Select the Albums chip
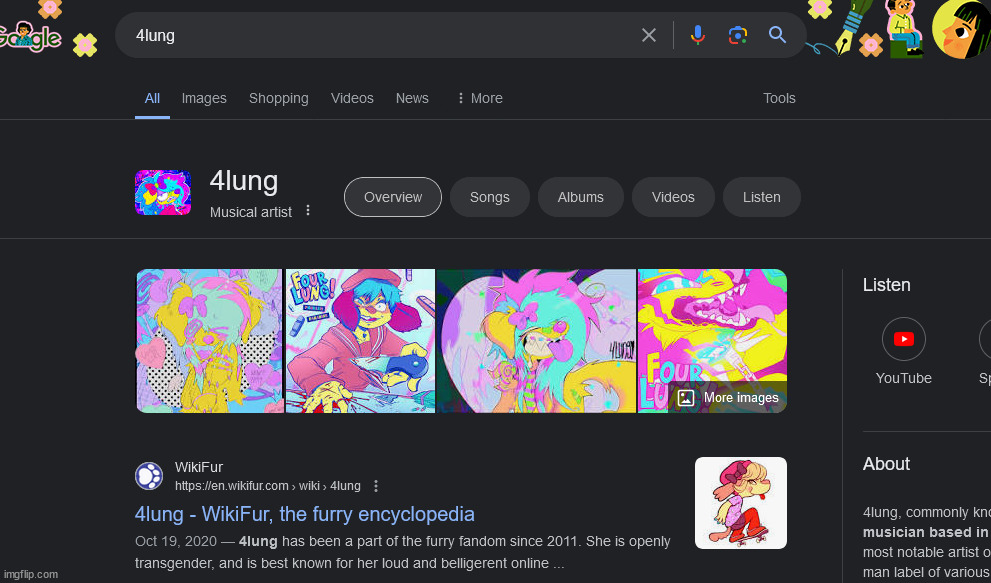Image resolution: width=991 pixels, height=583 pixels. [581, 197]
